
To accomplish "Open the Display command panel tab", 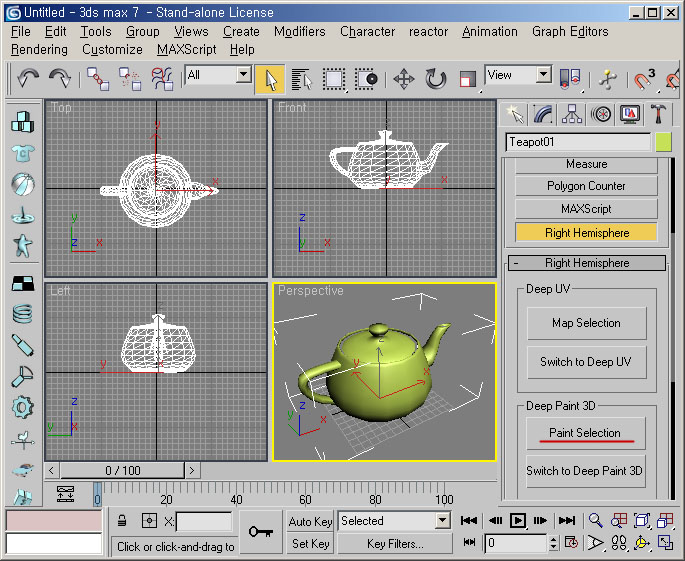I will (630, 114).
